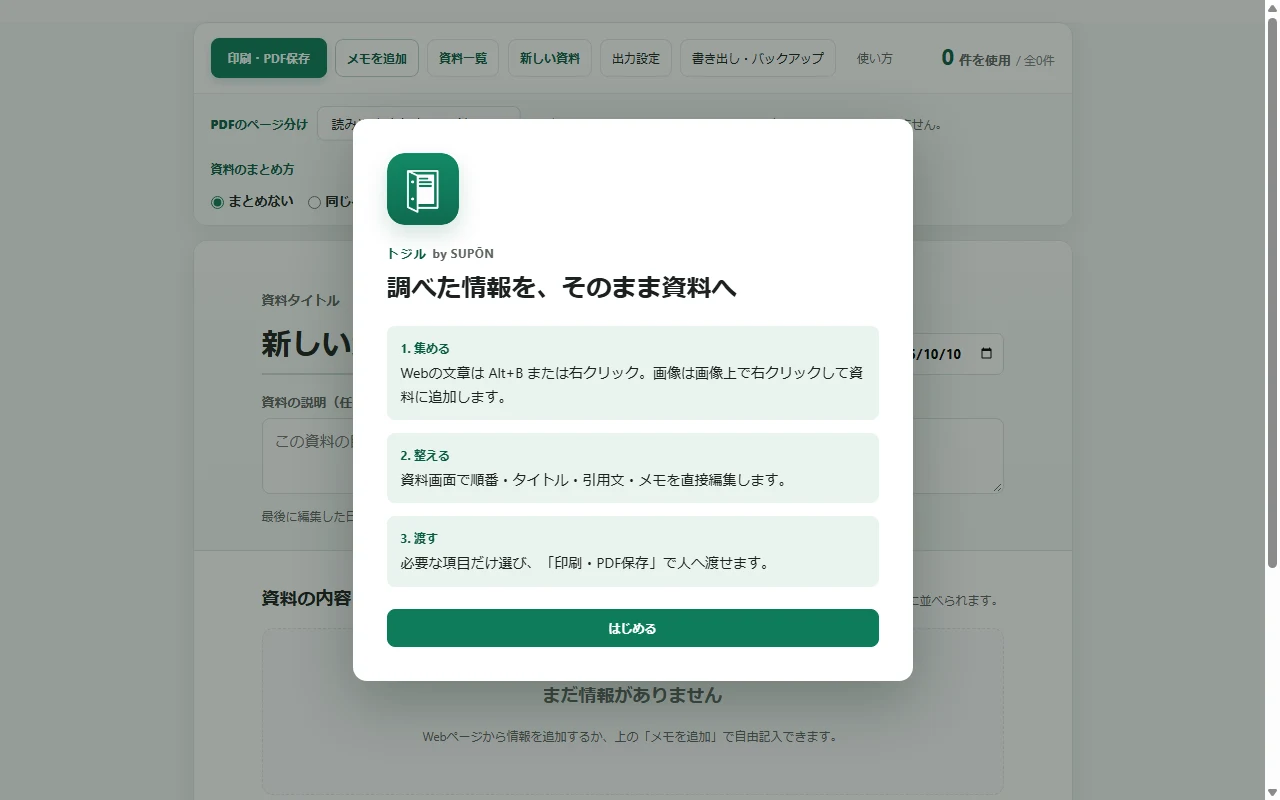Click the step title 3. 渡す
The image size is (1280, 800).
click(x=419, y=538)
